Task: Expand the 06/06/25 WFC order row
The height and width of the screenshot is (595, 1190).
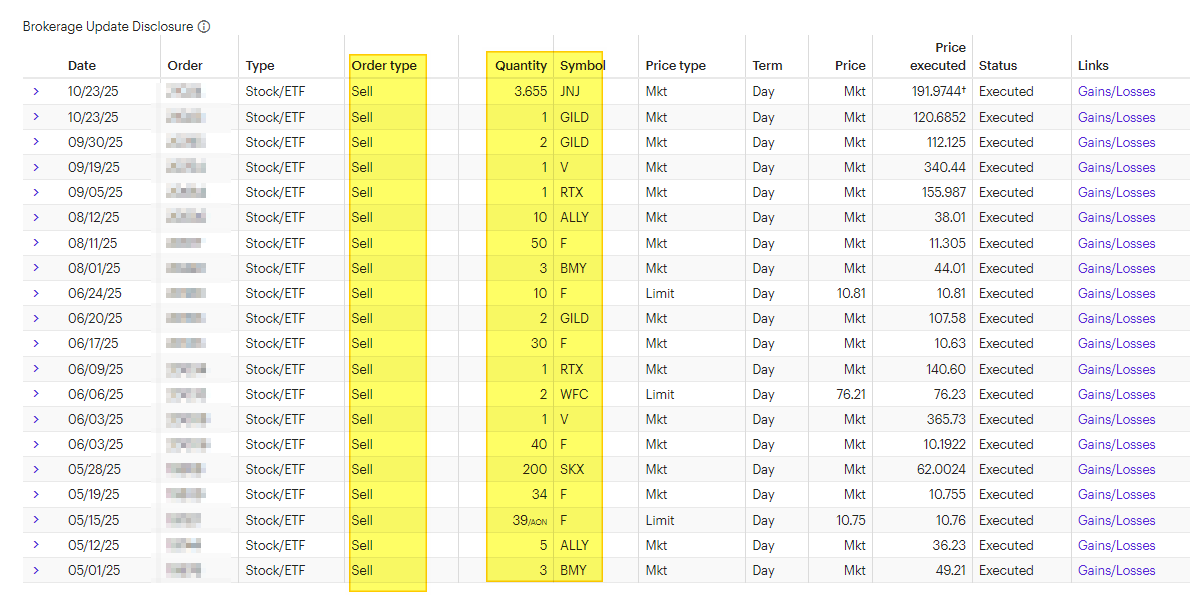Action: coord(36,394)
